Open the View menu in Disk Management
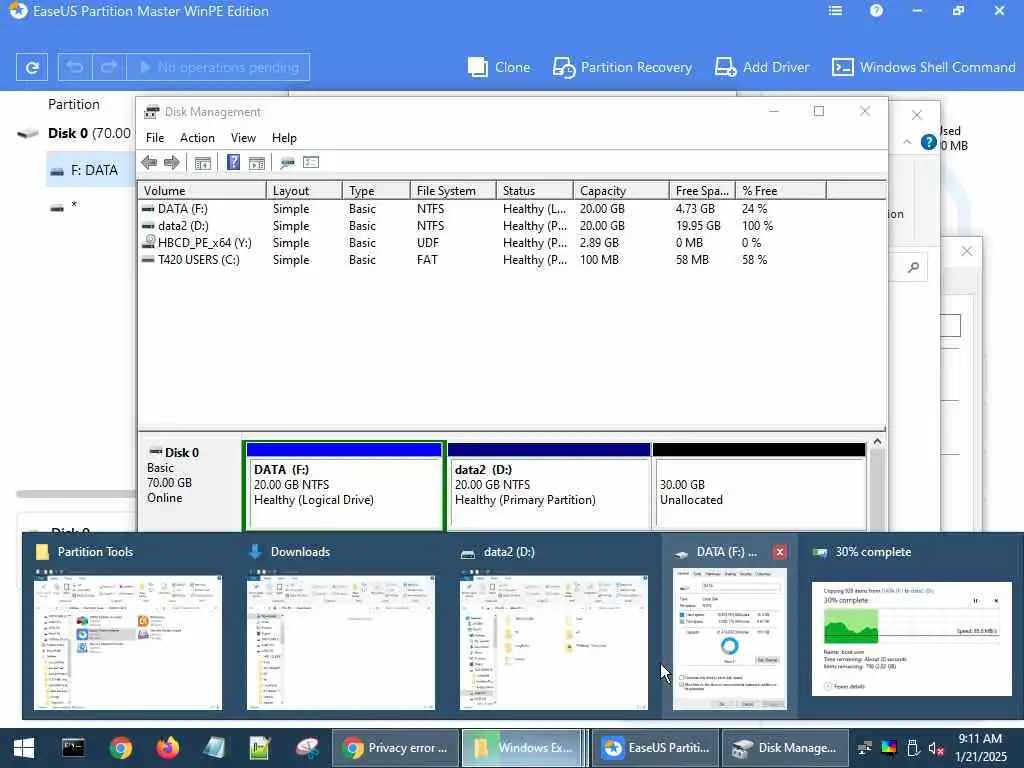The width and height of the screenshot is (1024, 768). [243, 138]
